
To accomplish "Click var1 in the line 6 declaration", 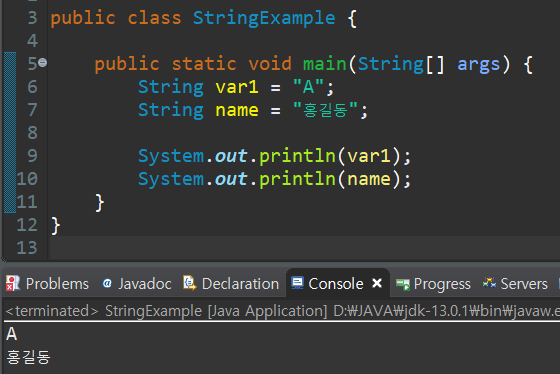I will (237, 87).
